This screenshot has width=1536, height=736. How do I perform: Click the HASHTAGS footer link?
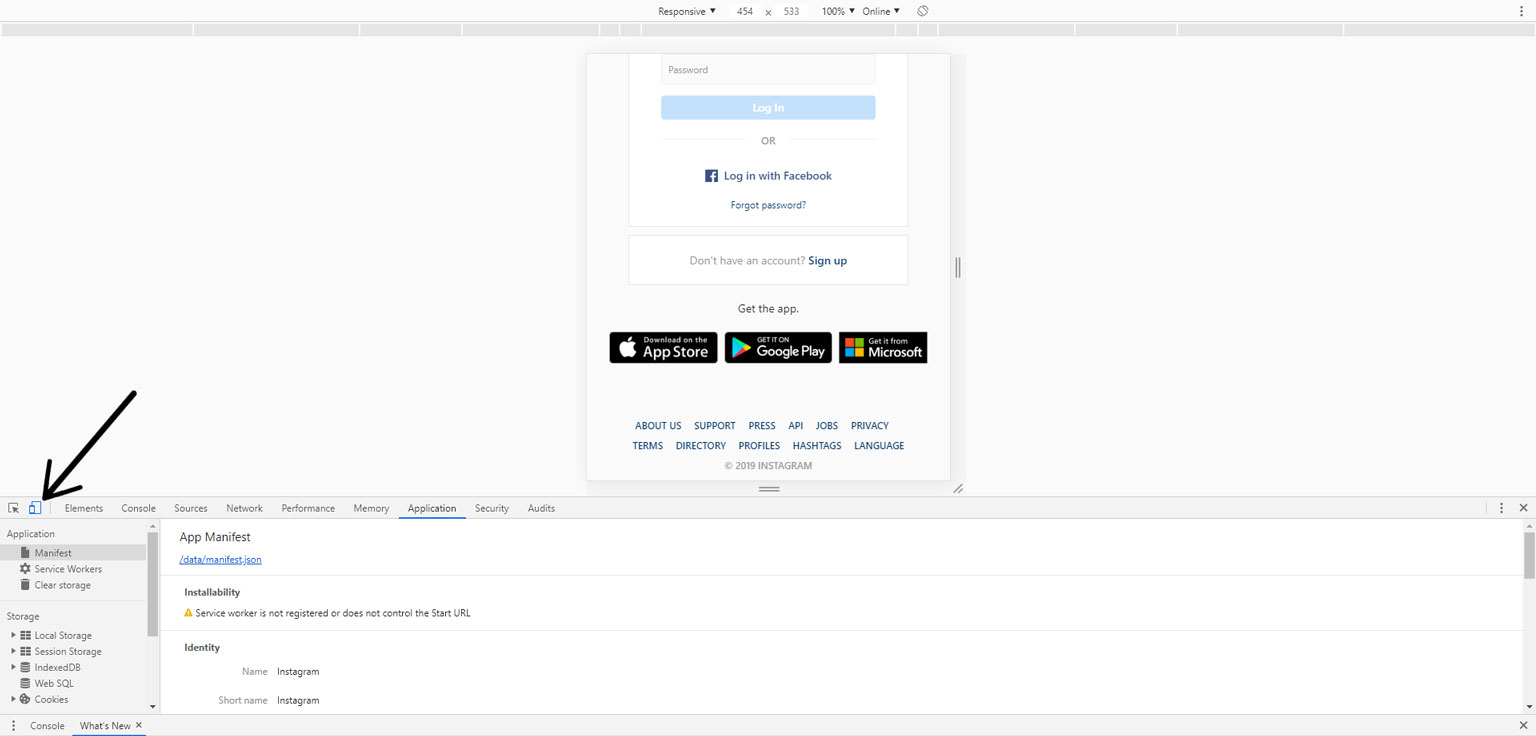click(817, 446)
